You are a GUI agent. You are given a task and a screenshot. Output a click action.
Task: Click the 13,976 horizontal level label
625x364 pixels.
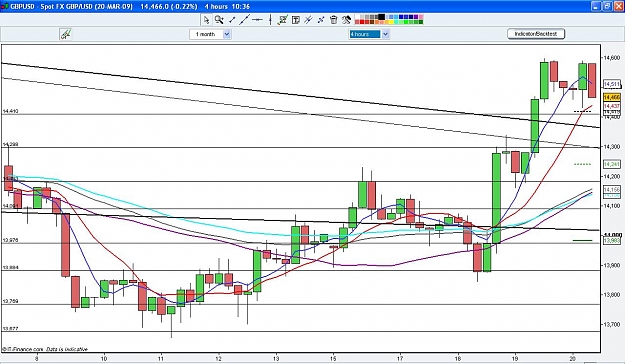coord(10,240)
